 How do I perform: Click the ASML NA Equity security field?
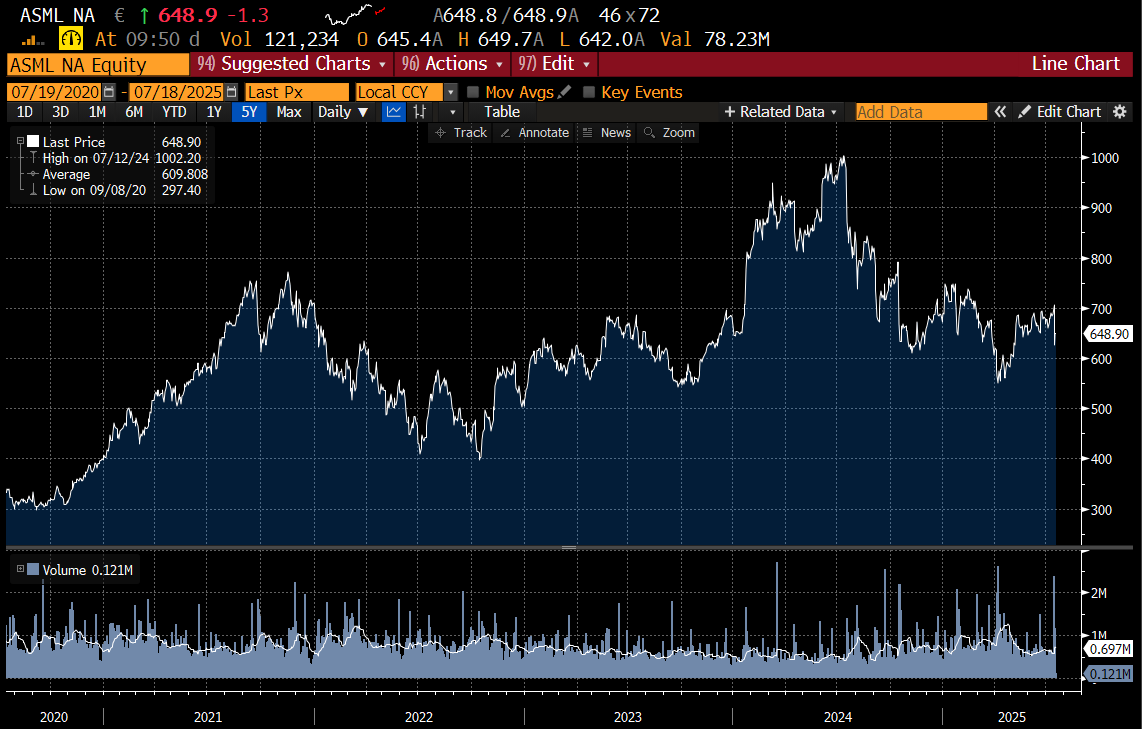tap(98, 65)
